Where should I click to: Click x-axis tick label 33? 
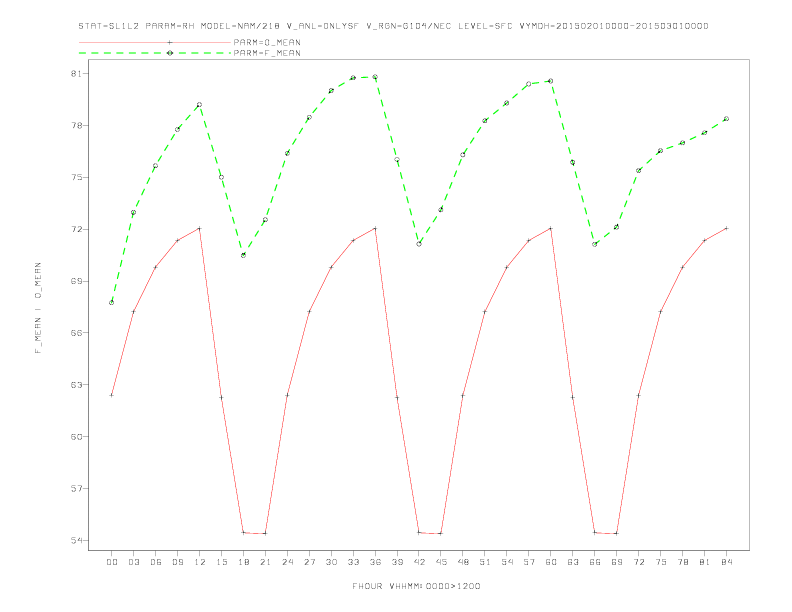coord(353,562)
